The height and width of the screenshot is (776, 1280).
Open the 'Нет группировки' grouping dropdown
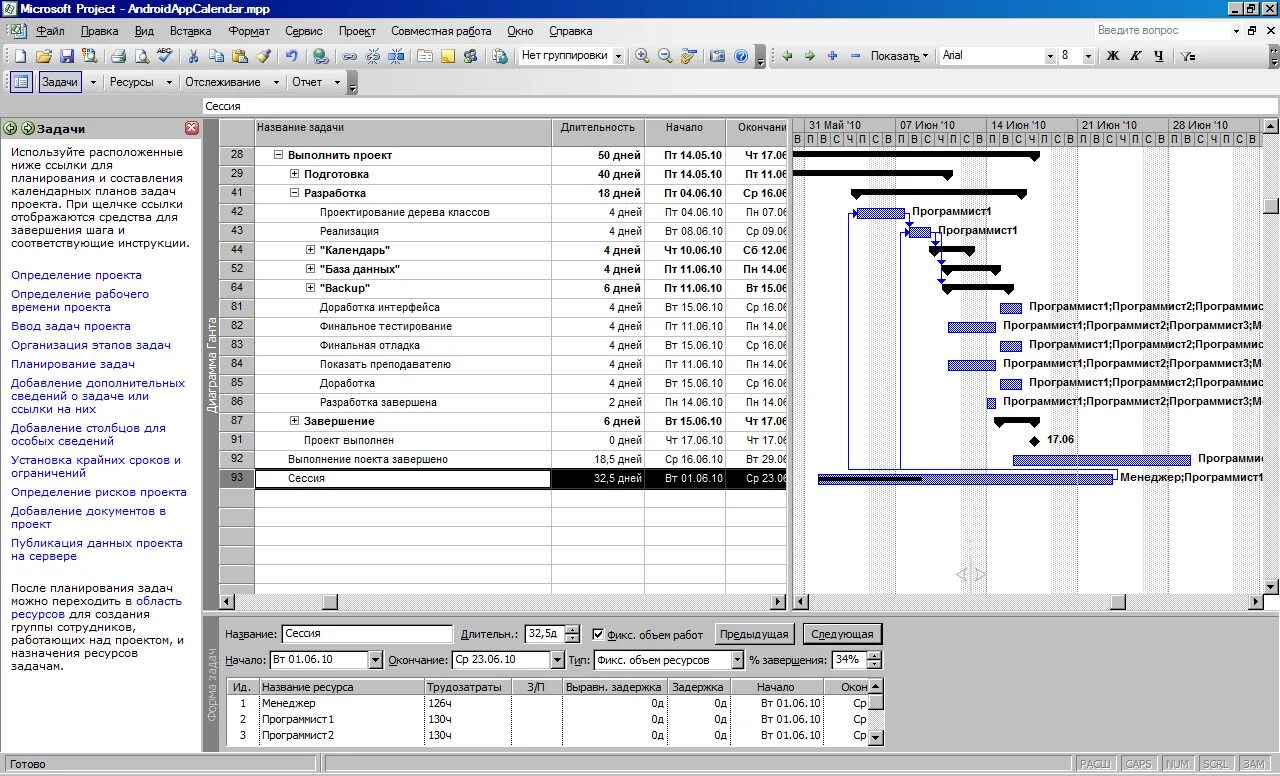618,56
